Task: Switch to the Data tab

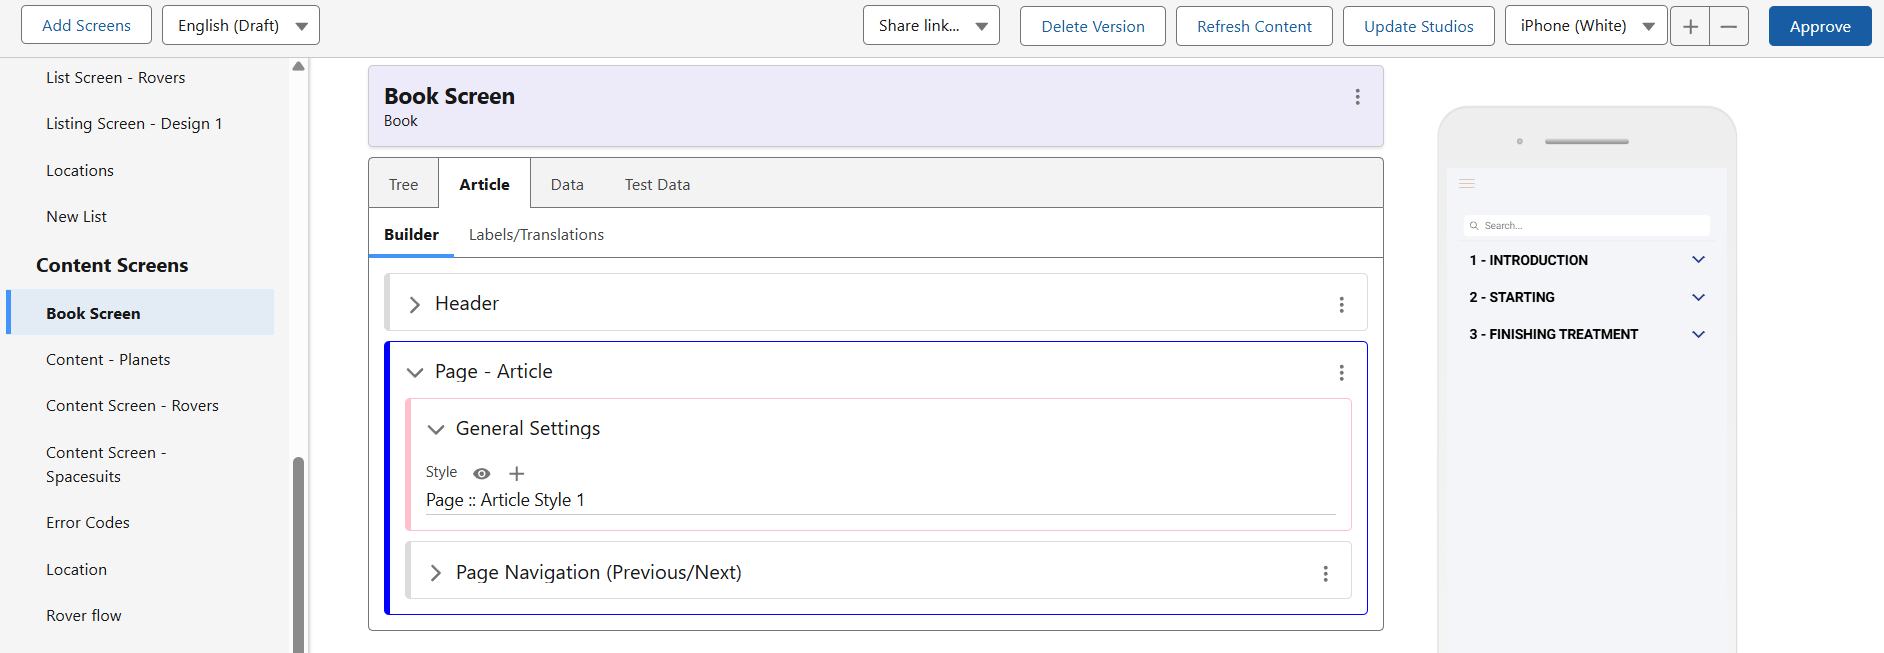Action: click(567, 185)
